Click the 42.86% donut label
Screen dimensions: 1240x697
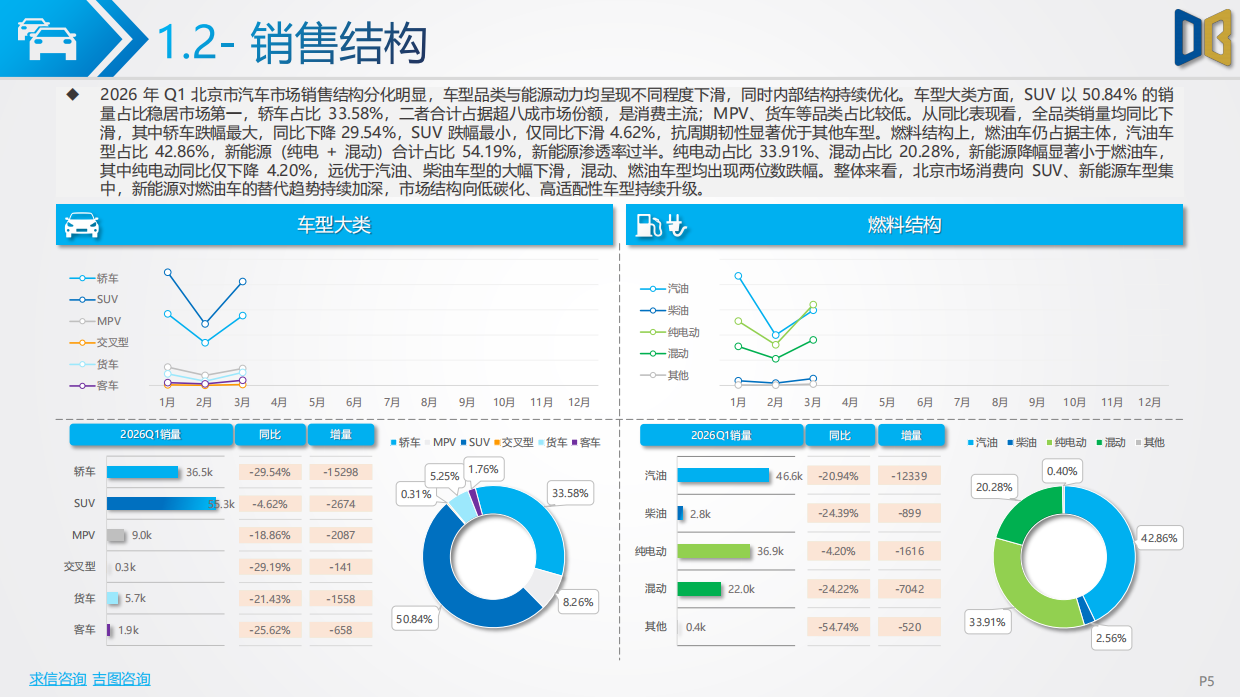click(1159, 537)
